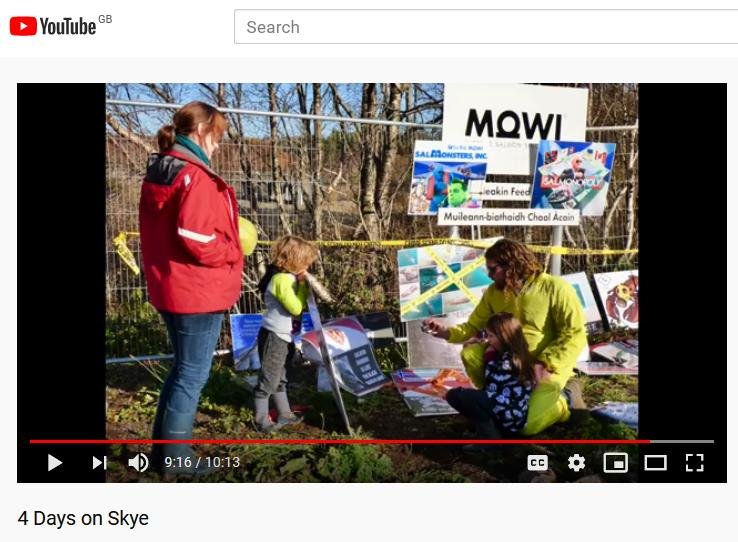
Task: Select the video title 4 Days on Skye
Action: point(83,518)
